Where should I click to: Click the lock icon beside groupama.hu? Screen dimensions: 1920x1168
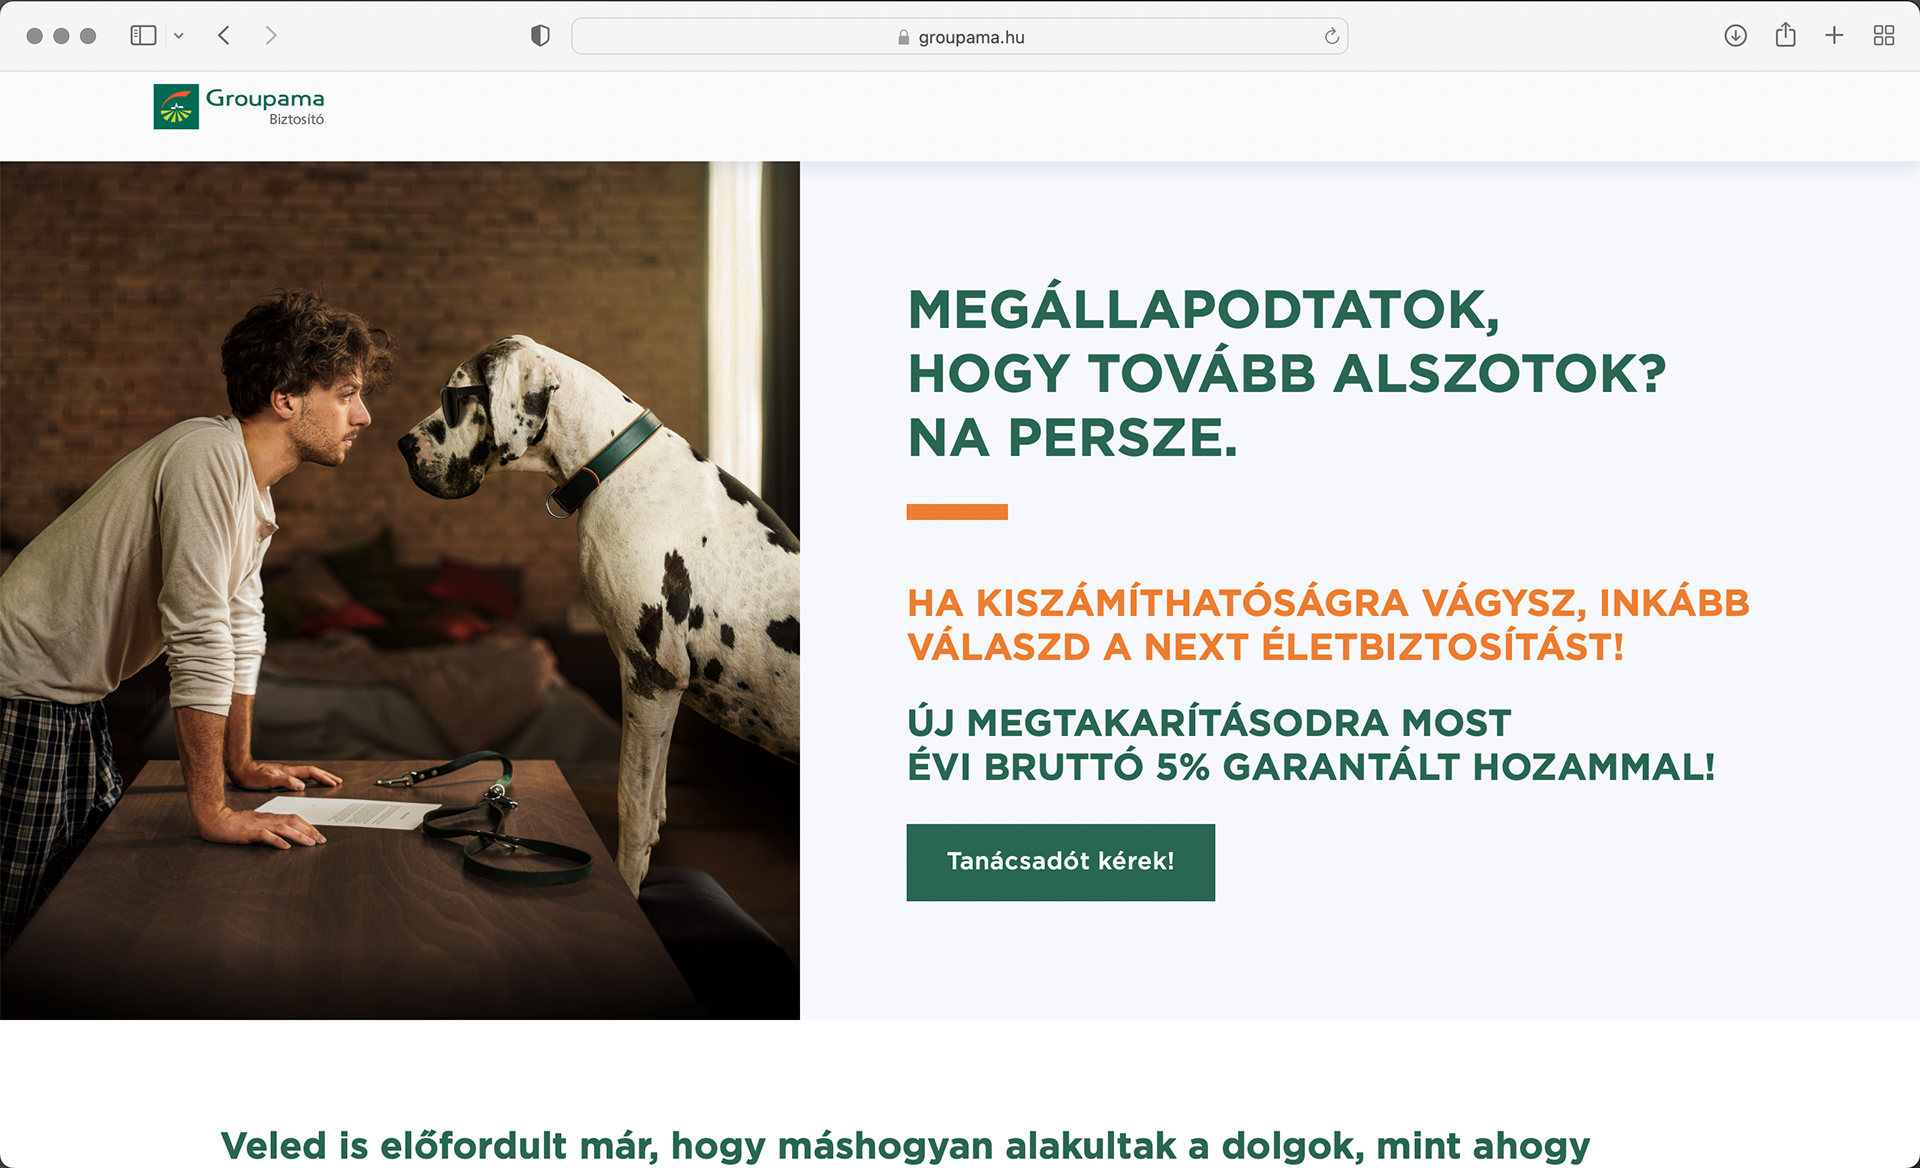(904, 37)
